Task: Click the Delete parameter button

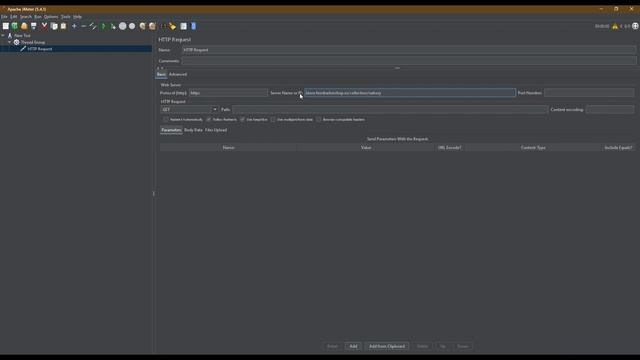Action: [x=422, y=346]
